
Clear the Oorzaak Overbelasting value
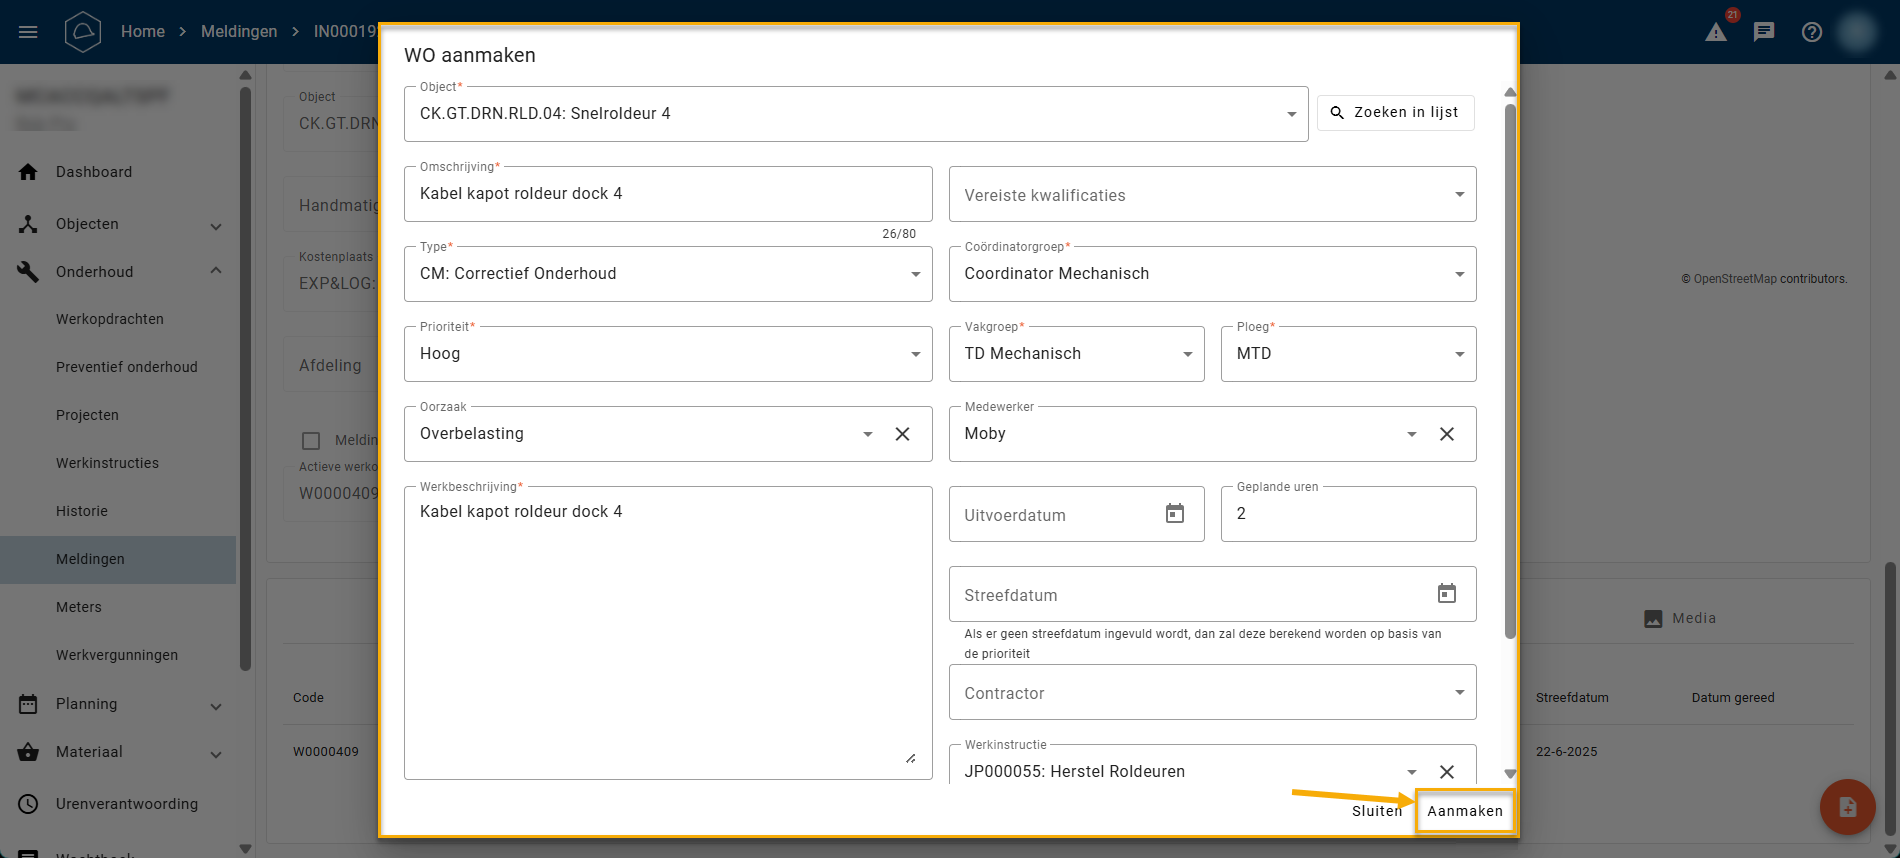pyautogui.click(x=902, y=434)
